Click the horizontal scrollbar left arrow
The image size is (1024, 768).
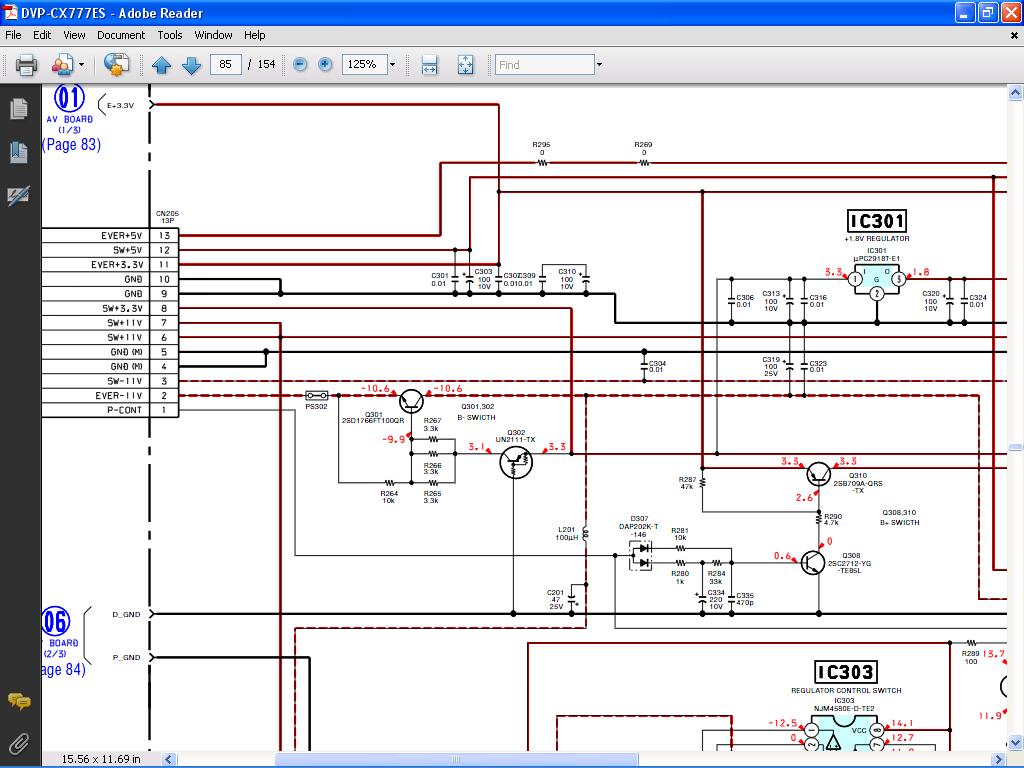(168, 759)
